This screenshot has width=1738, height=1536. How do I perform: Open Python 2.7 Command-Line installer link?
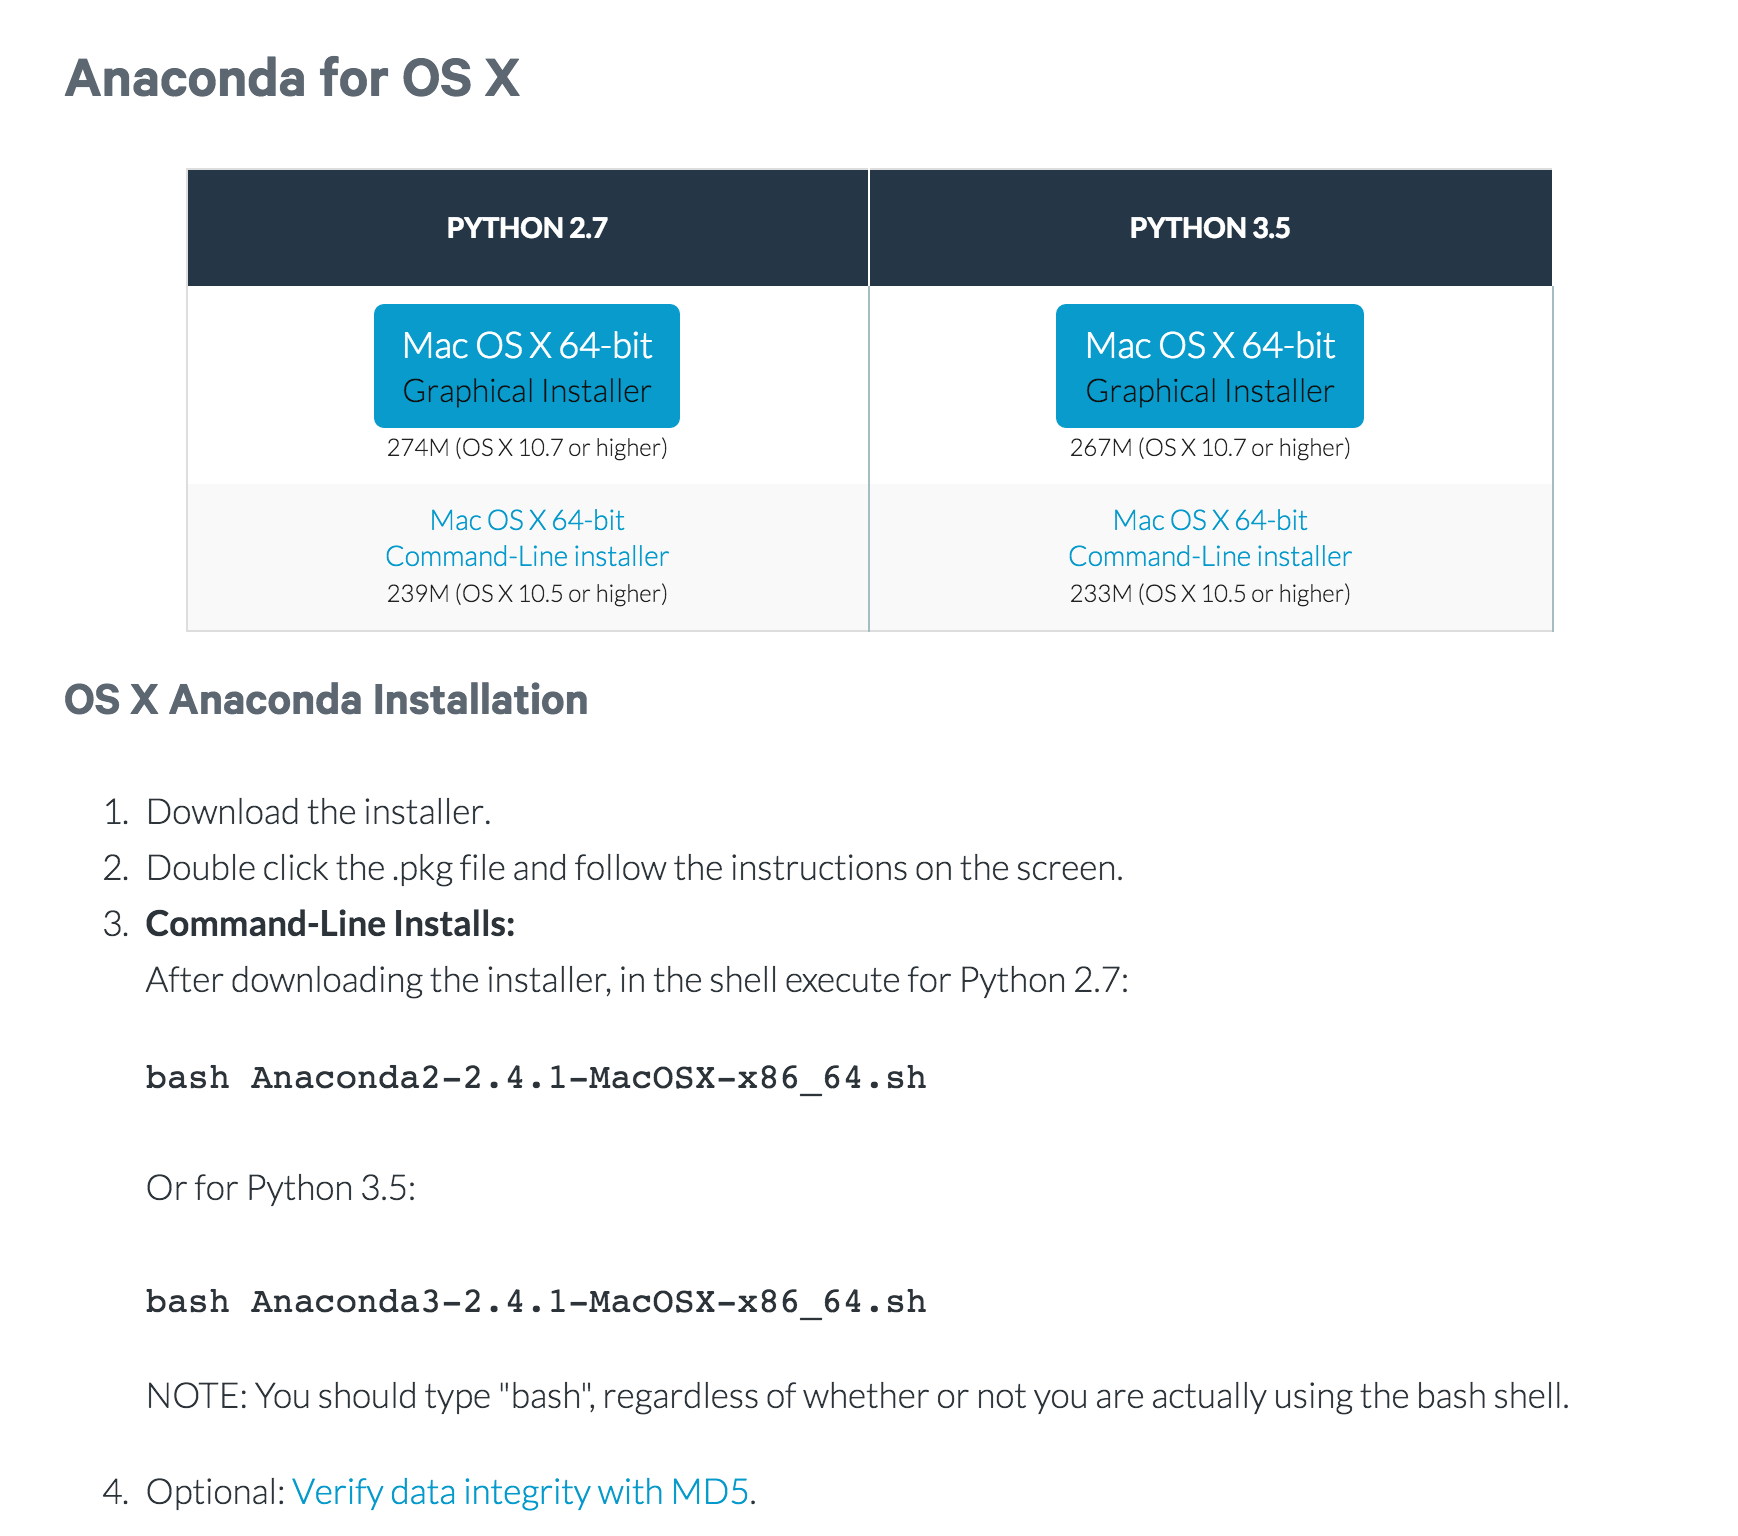point(527,538)
